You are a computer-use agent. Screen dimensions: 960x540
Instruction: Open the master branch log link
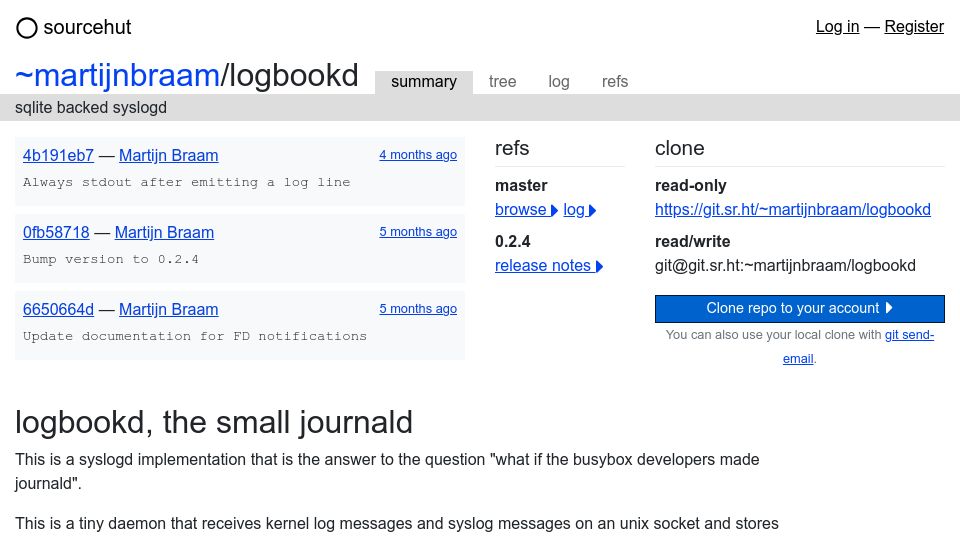(579, 210)
